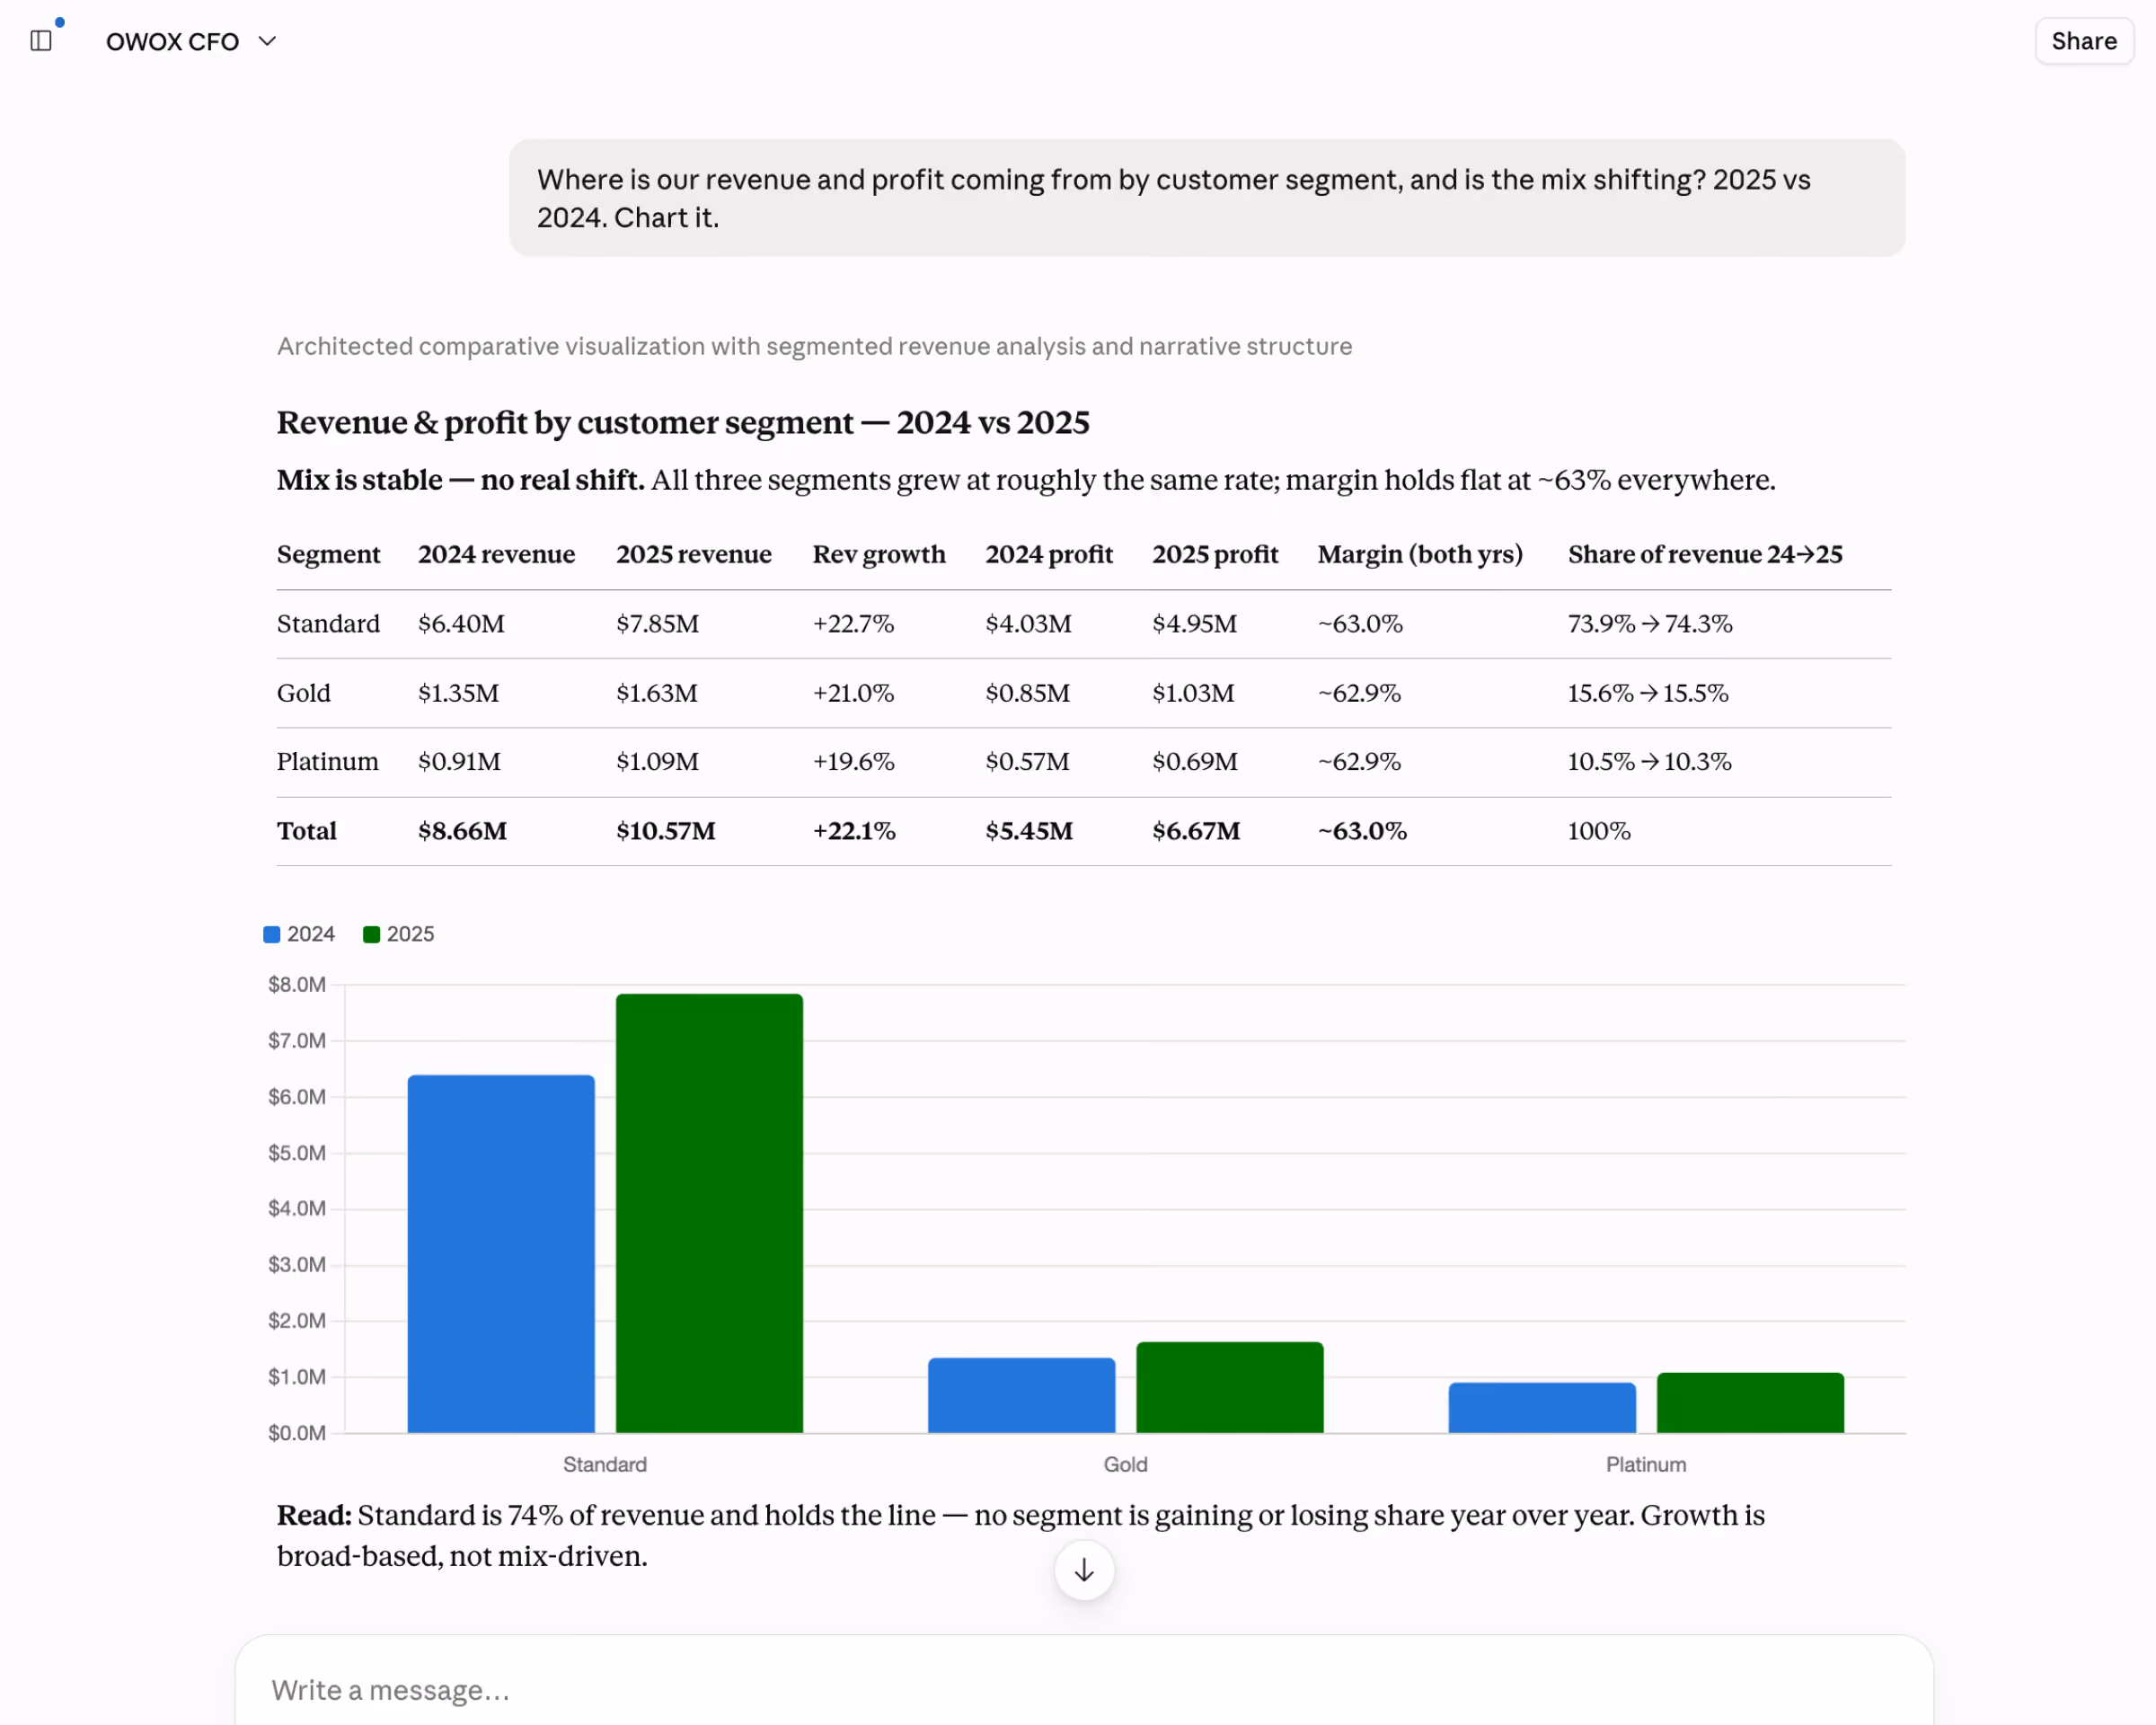Image resolution: width=2156 pixels, height=1725 pixels.
Task: Click the '$1.09M' cell
Action: [x=657, y=761]
